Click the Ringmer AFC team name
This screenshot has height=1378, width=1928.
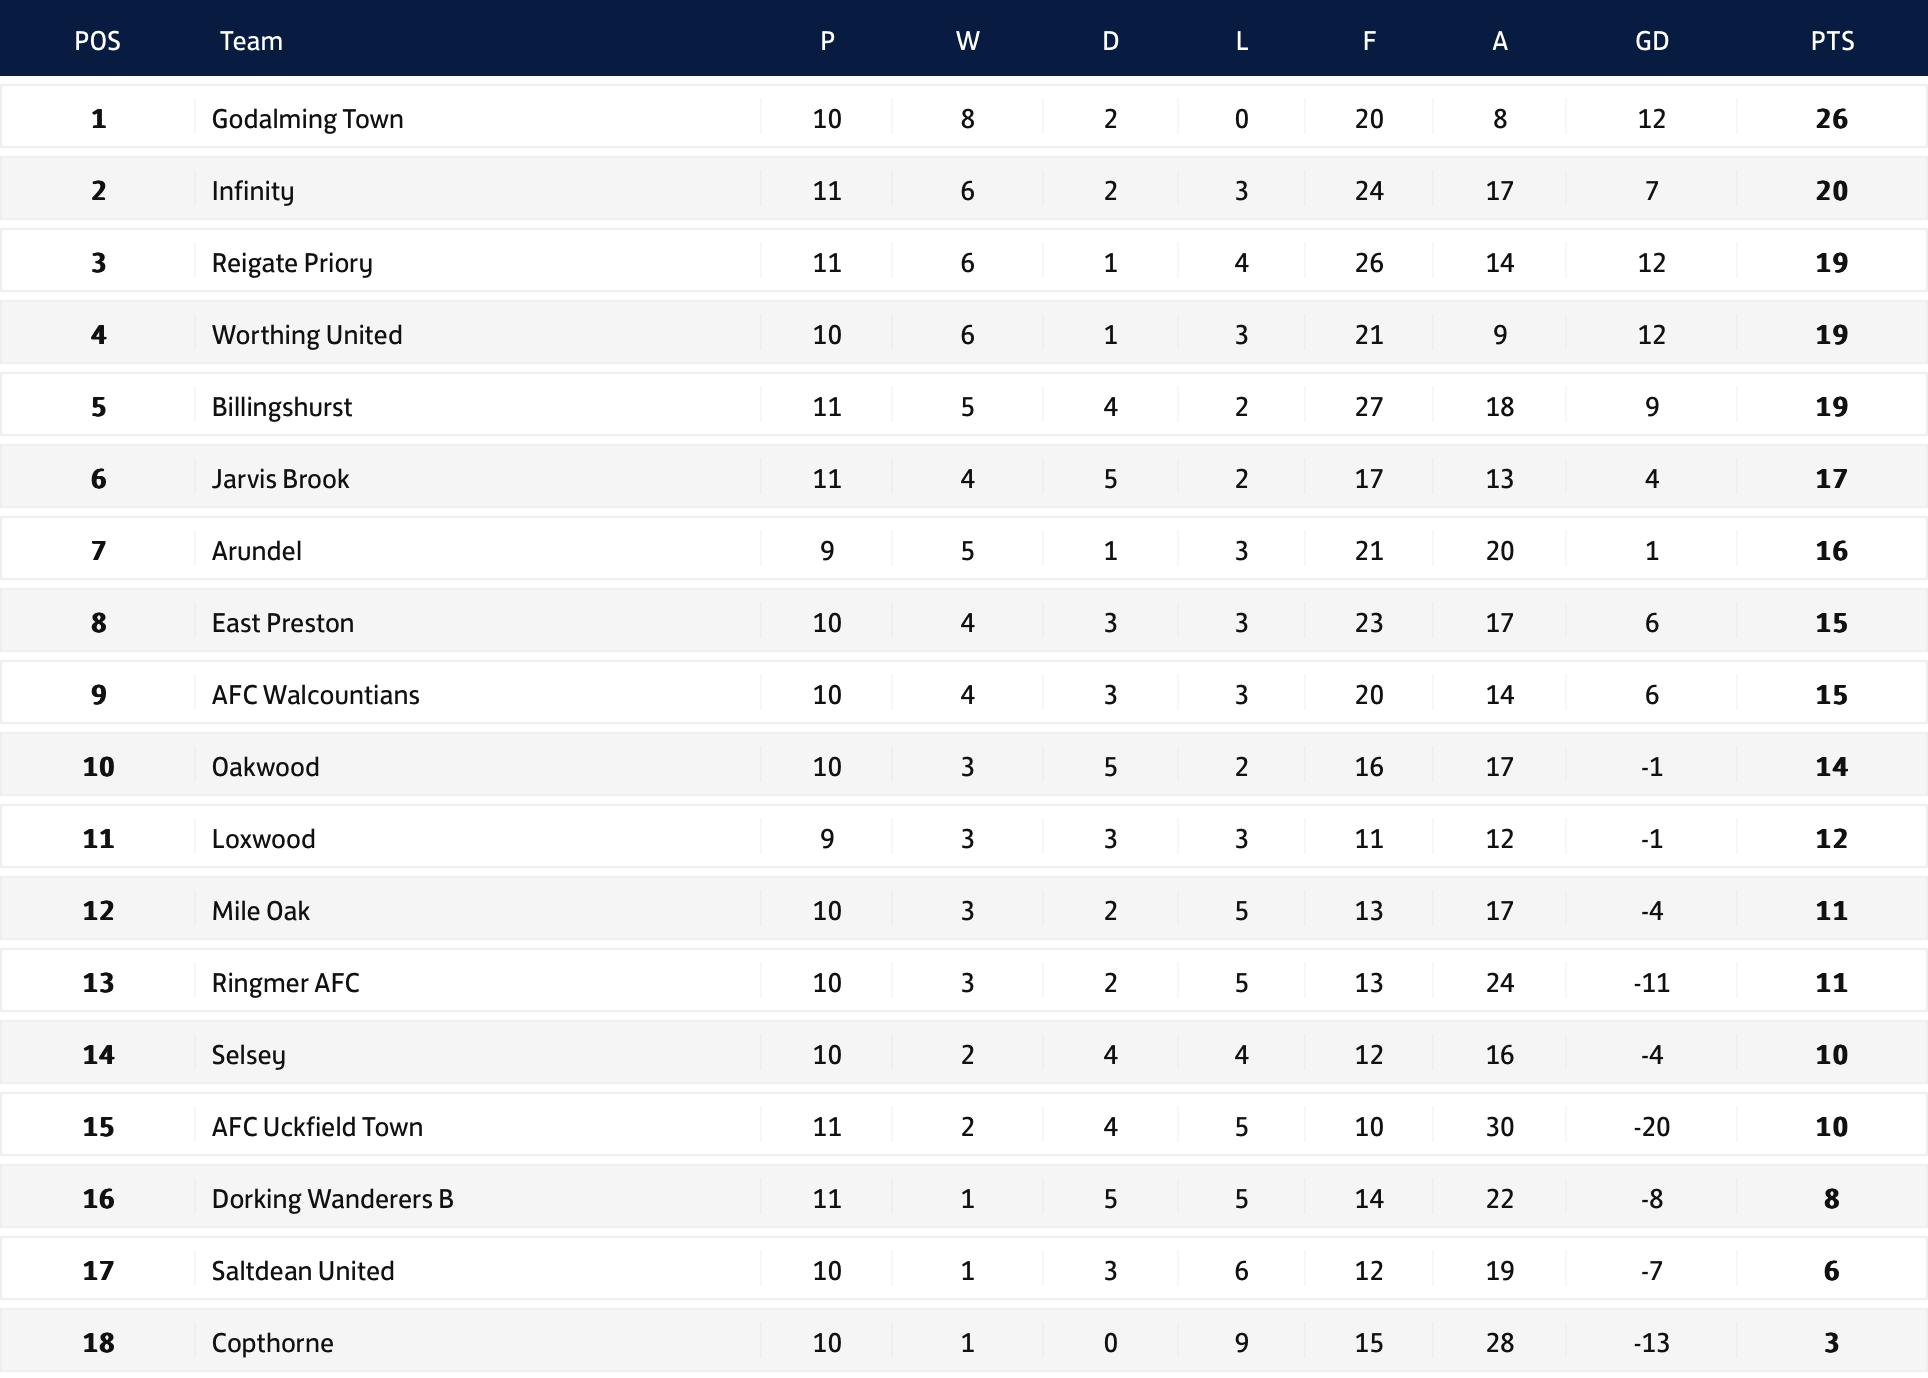[x=285, y=983]
